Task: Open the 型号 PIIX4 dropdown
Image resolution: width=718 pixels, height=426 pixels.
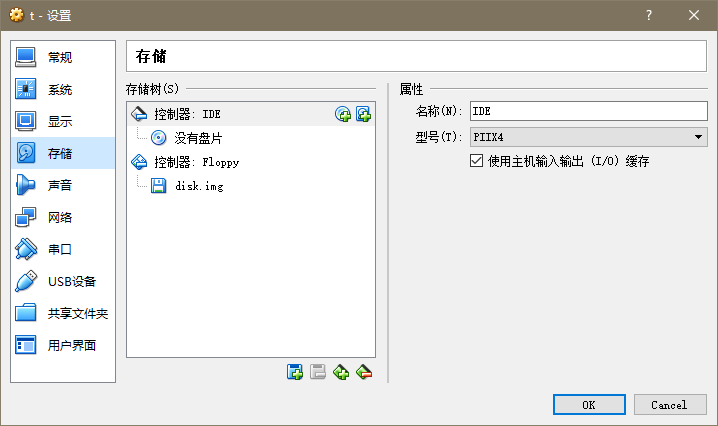Action: (588, 137)
